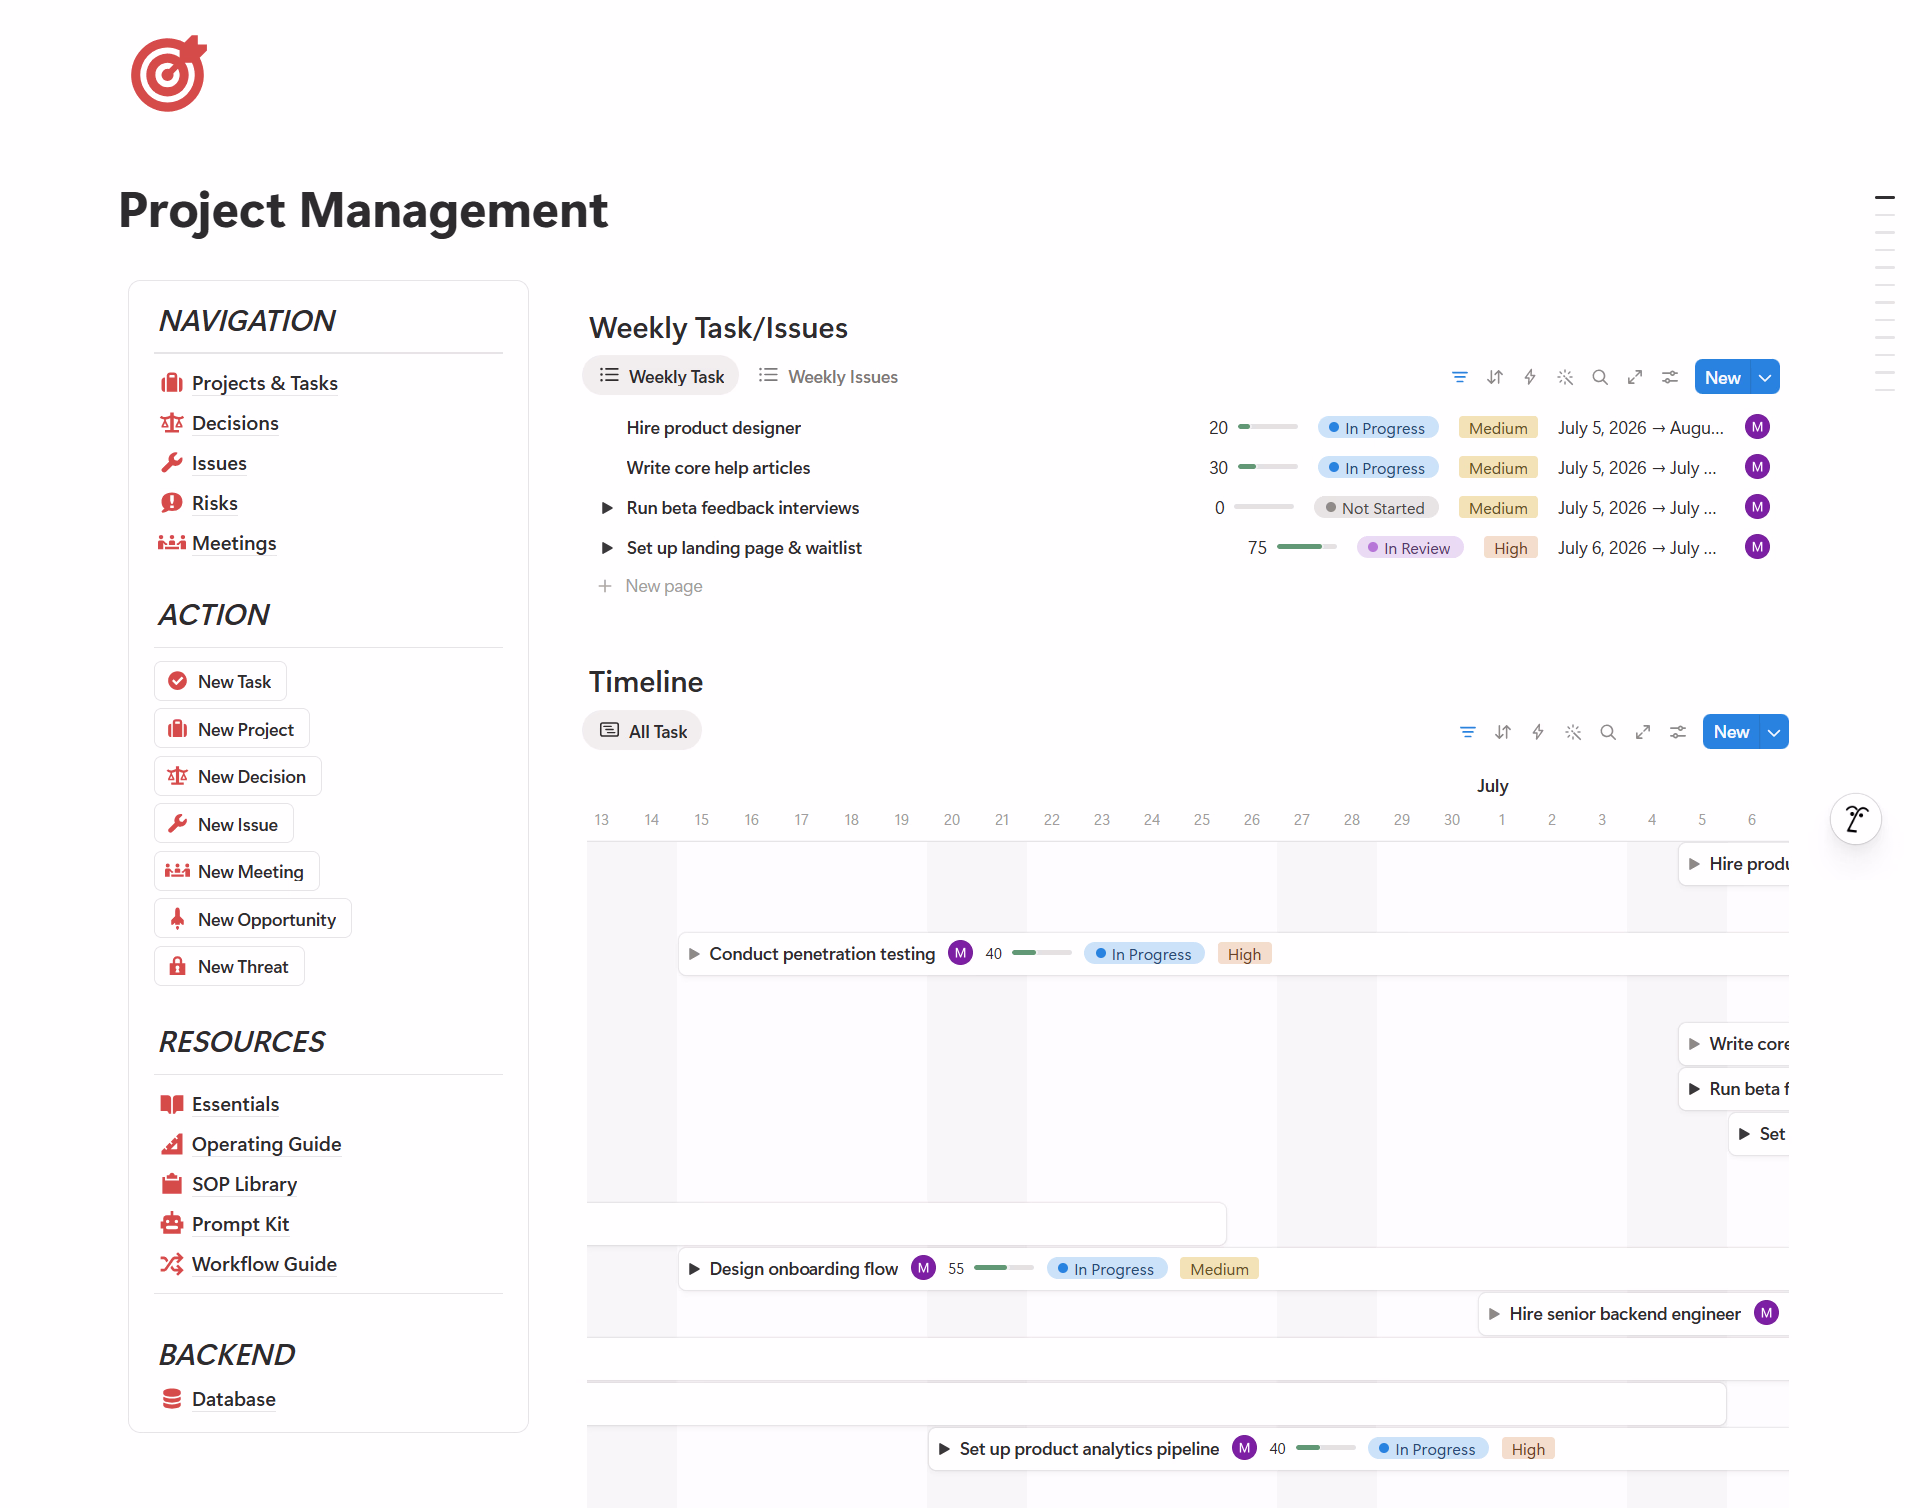This screenshot has height=1508, width=1920.
Task: Open dropdown arrow beside Timeline New button
Action: point(1774,732)
